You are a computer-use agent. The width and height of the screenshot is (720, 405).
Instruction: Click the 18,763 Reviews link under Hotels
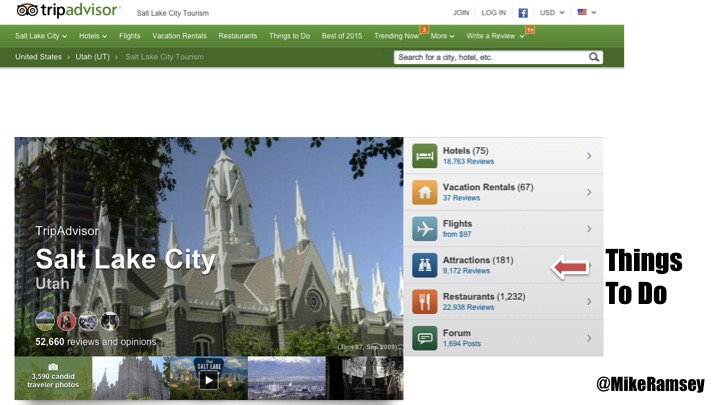tap(468, 162)
